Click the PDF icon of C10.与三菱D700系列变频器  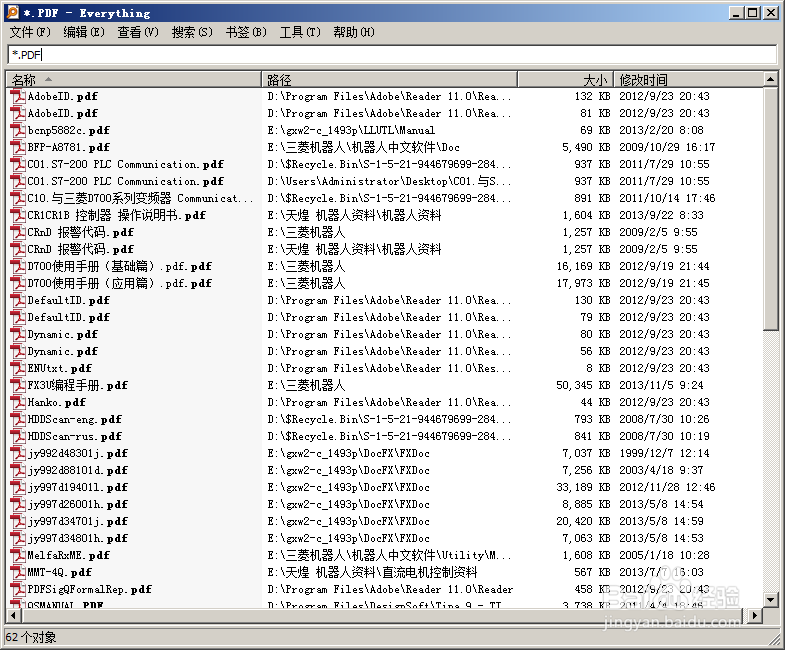[x=18, y=198]
